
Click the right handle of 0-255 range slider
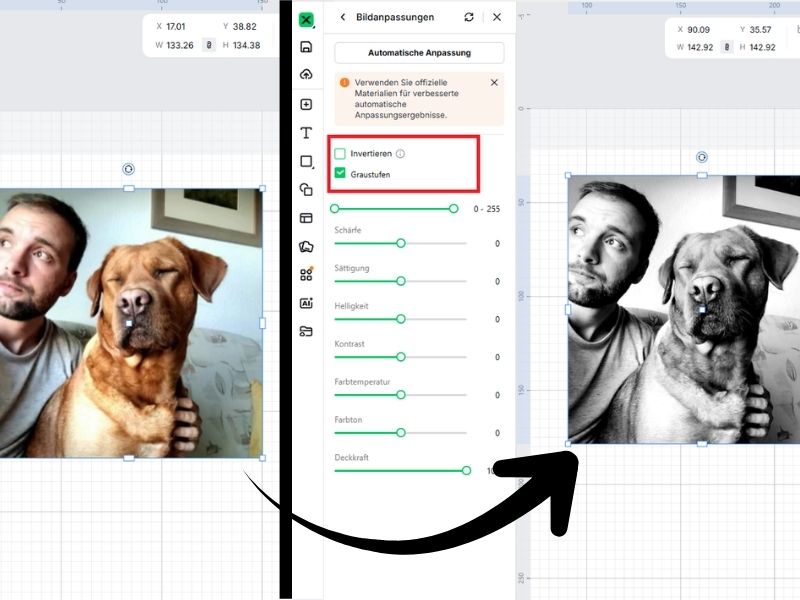click(x=454, y=209)
